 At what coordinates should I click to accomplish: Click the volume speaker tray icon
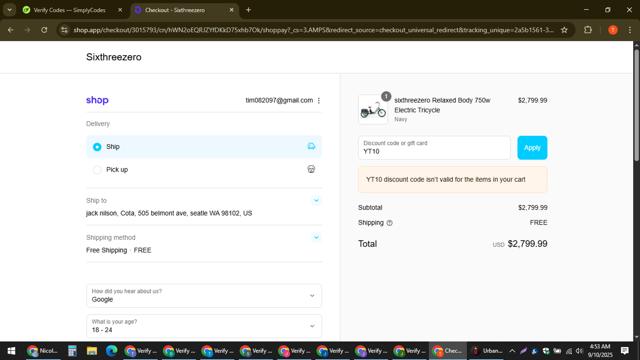click(x=579, y=351)
